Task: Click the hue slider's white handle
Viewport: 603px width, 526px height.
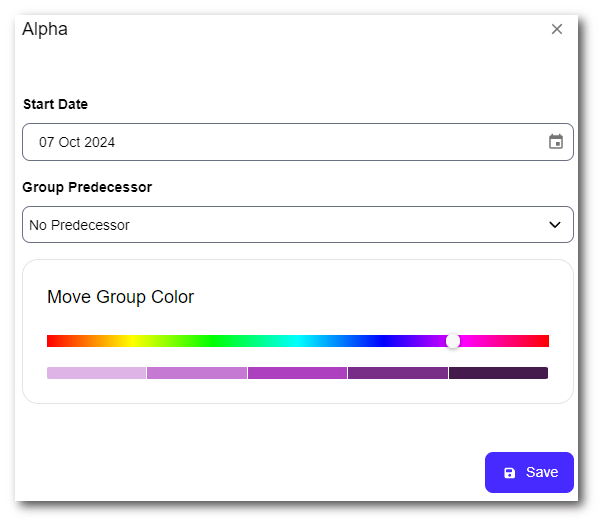Action: 453,341
